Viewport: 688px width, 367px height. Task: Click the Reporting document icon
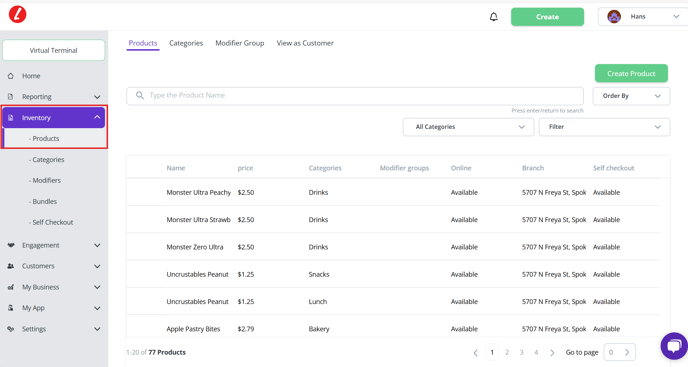click(11, 97)
